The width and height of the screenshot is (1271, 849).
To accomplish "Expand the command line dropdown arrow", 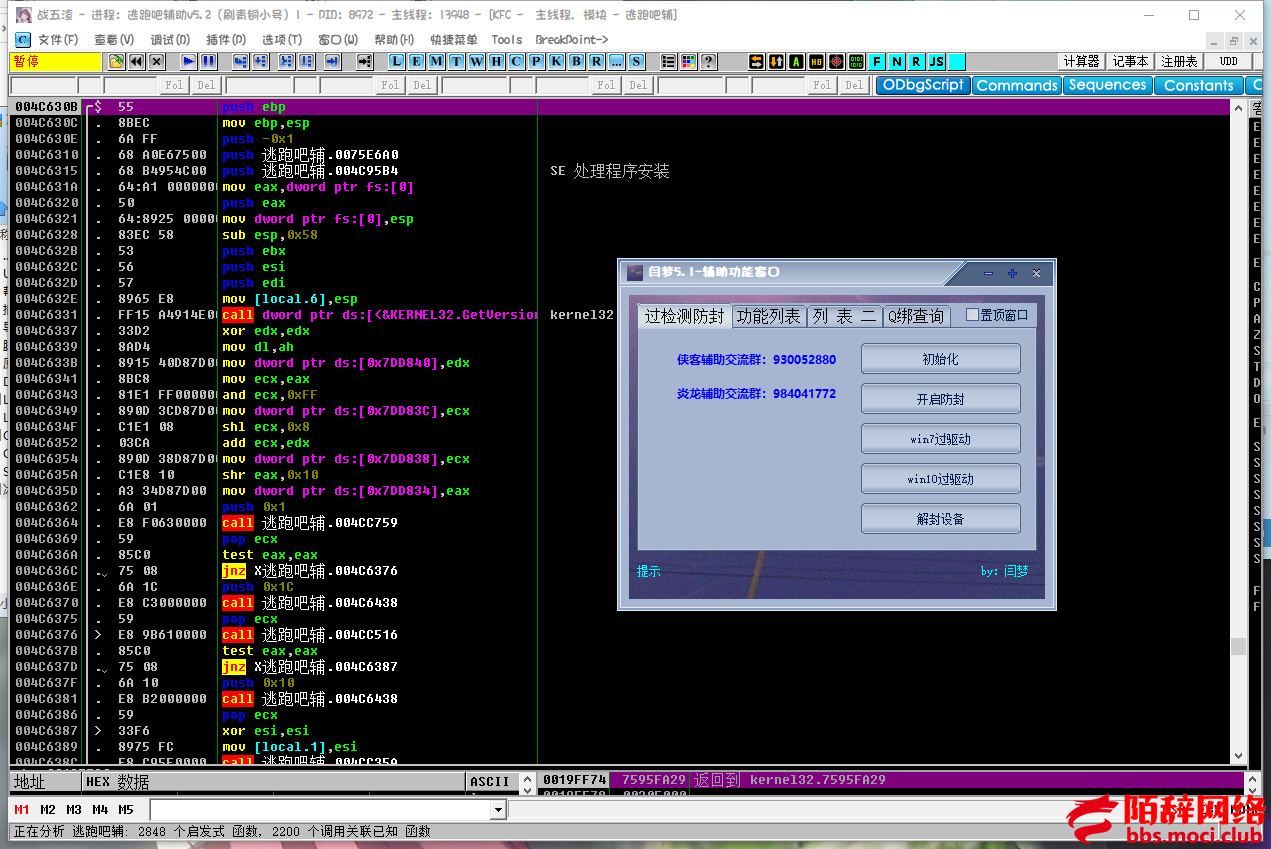I will pos(498,810).
